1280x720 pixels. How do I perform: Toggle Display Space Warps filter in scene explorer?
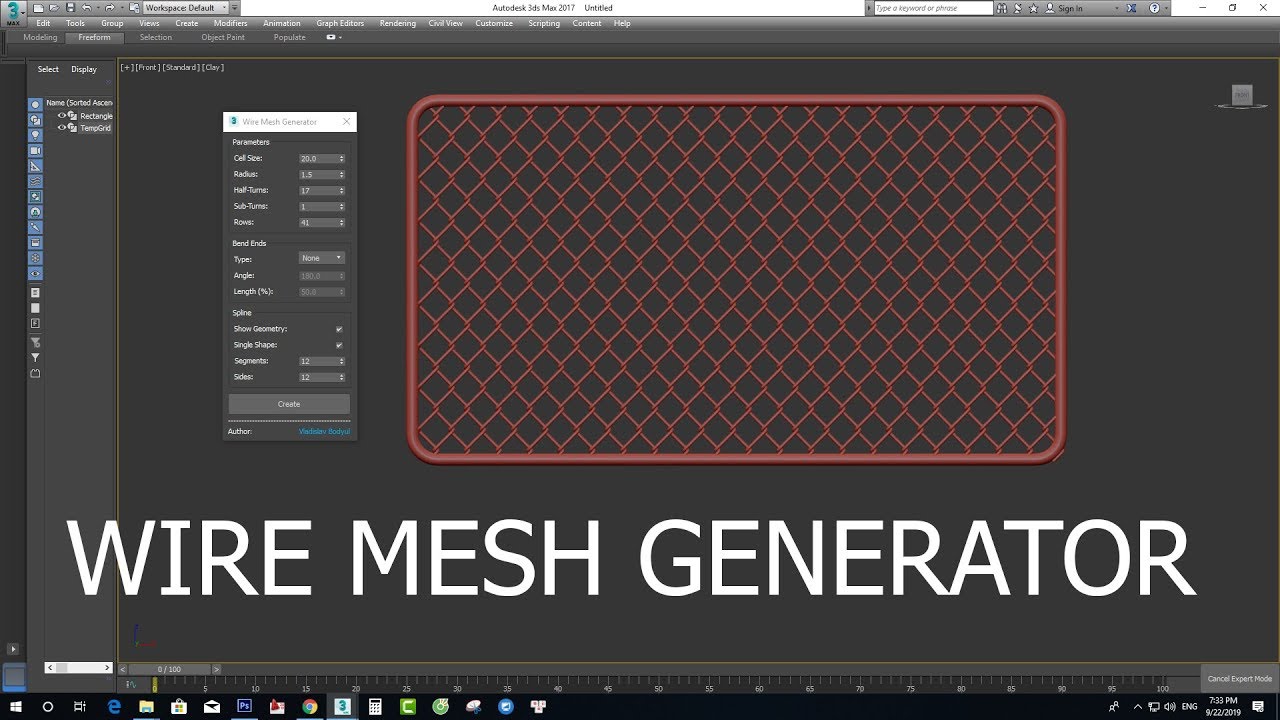[35, 181]
